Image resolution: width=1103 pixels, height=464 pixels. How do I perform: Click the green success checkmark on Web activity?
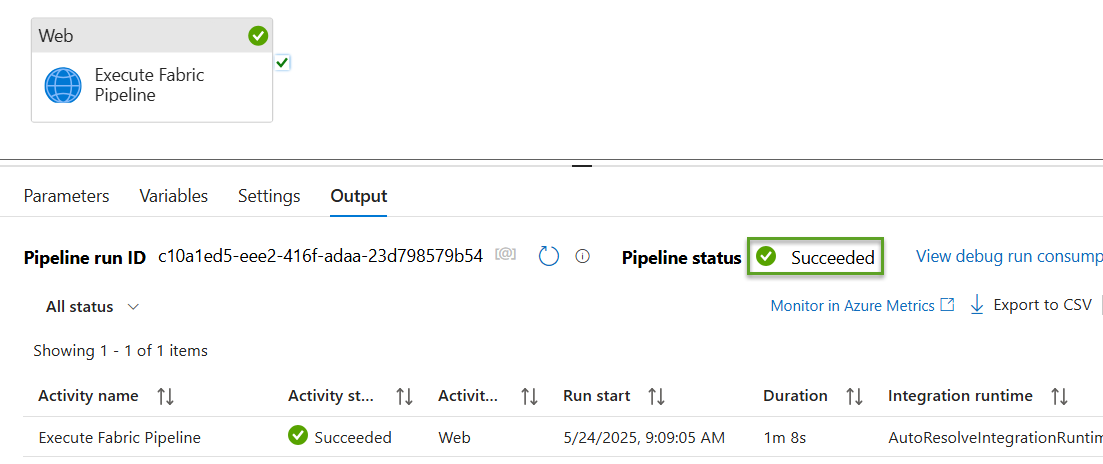258,36
